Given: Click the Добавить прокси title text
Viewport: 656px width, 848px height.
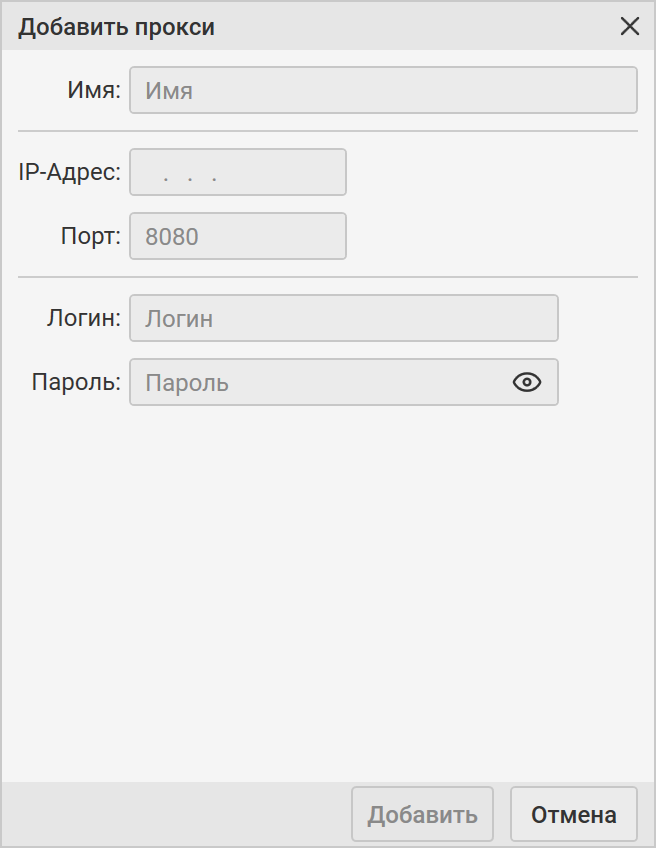Looking at the screenshot, I should click(116, 27).
